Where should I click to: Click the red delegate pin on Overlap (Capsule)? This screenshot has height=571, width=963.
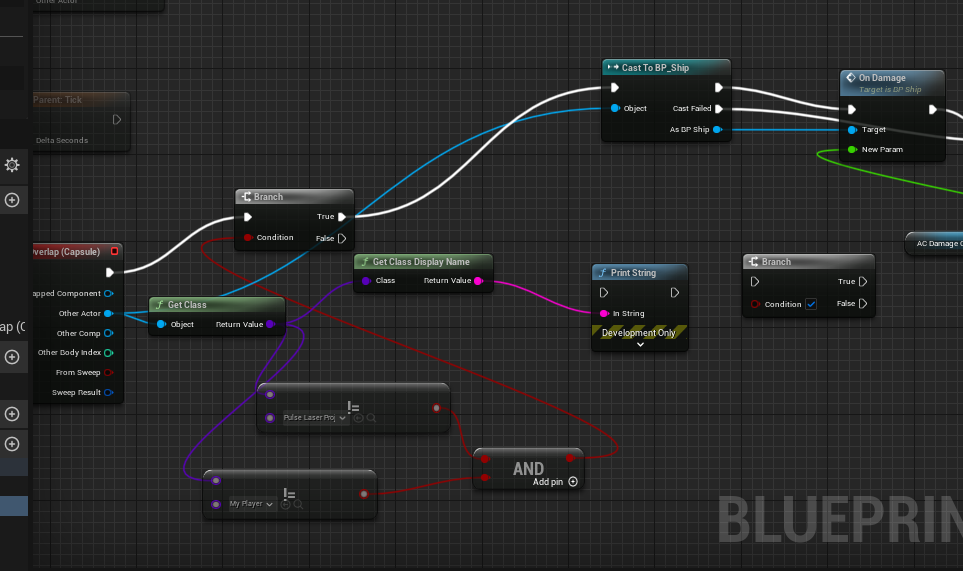pyautogui.click(x=114, y=251)
